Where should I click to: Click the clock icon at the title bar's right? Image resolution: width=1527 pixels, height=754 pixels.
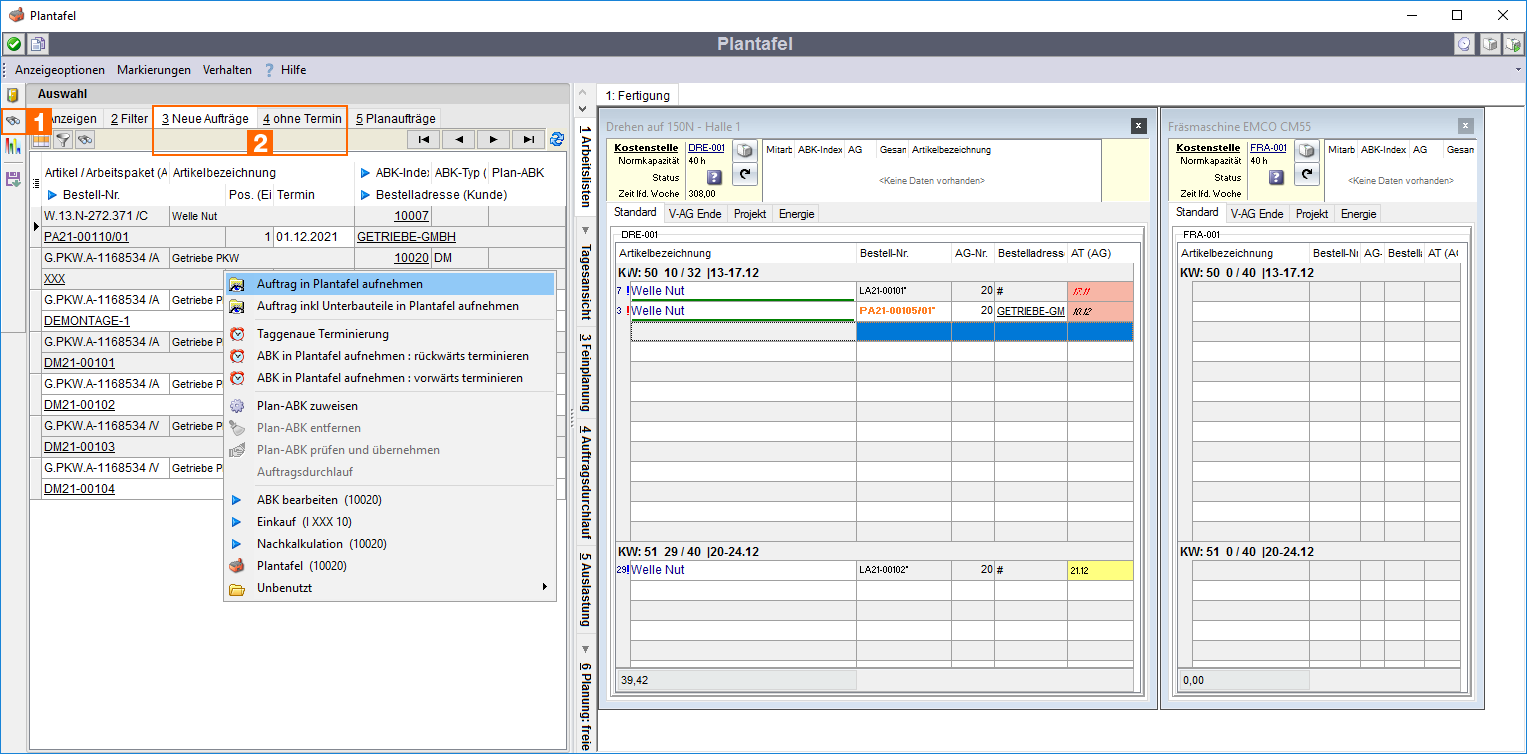click(x=1465, y=44)
